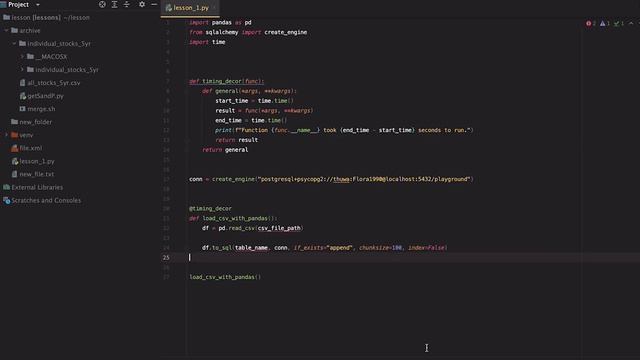The width and height of the screenshot is (640, 360).
Task: Select the new_file.txt file
Action: click(x=37, y=174)
